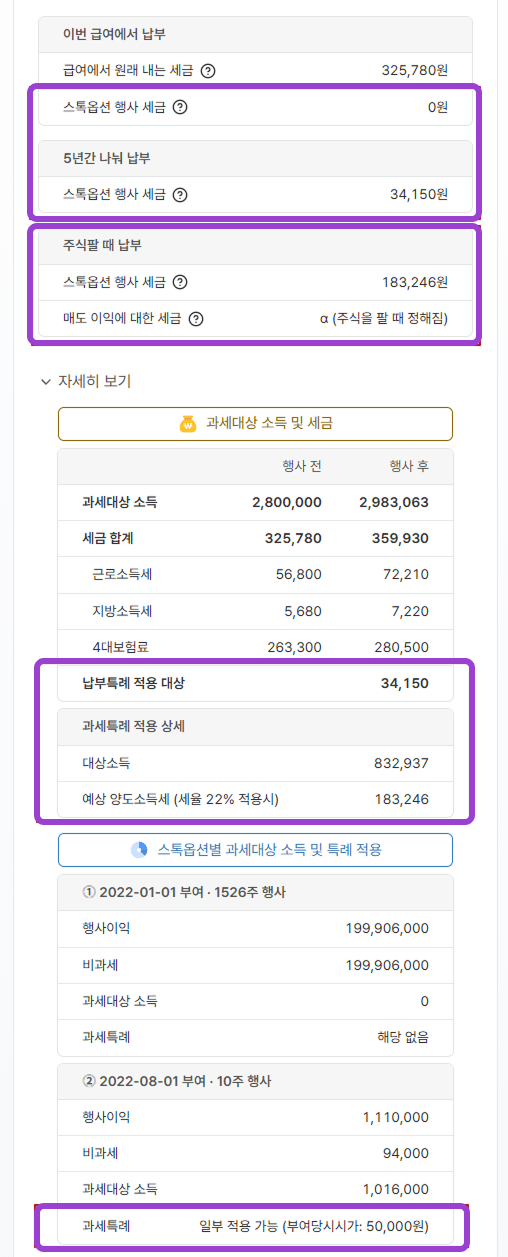Click 스톡옵션별 과세대상 소득 및 특례 적용 button
508x1257 pixels.
(x=255, y=850)
